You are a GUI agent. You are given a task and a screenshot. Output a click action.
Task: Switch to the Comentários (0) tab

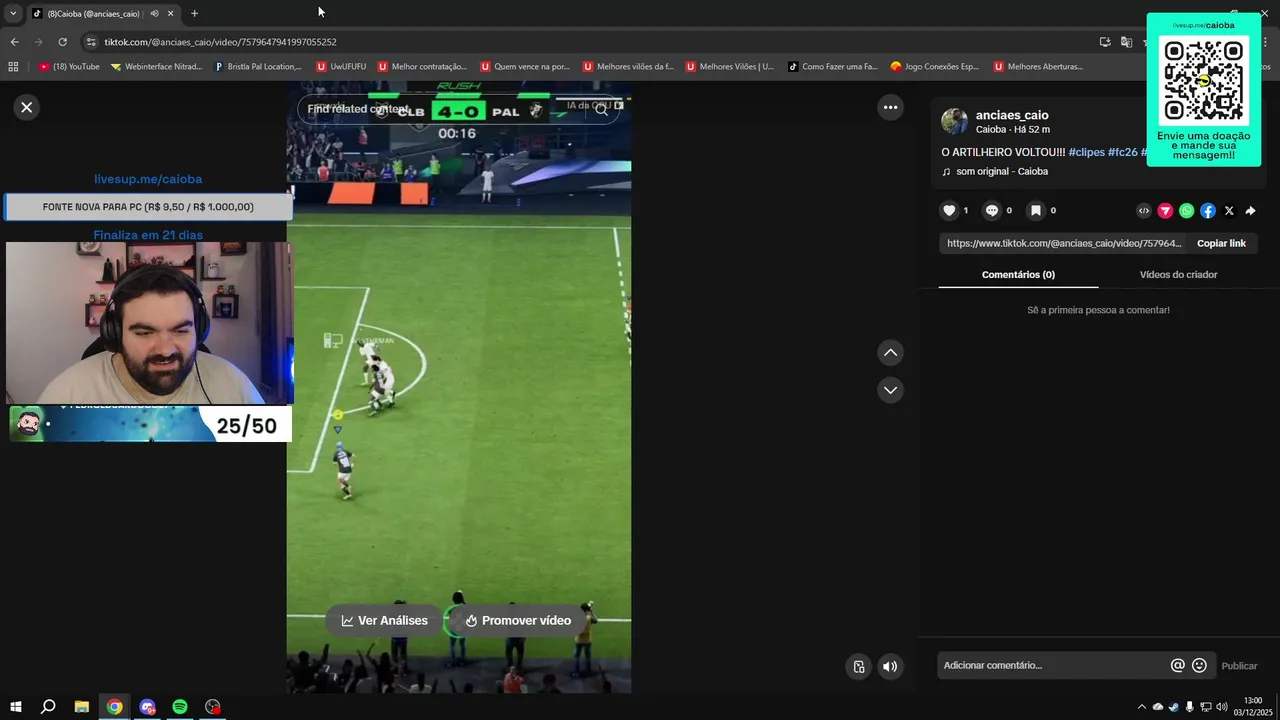(x=1018, y=274)
